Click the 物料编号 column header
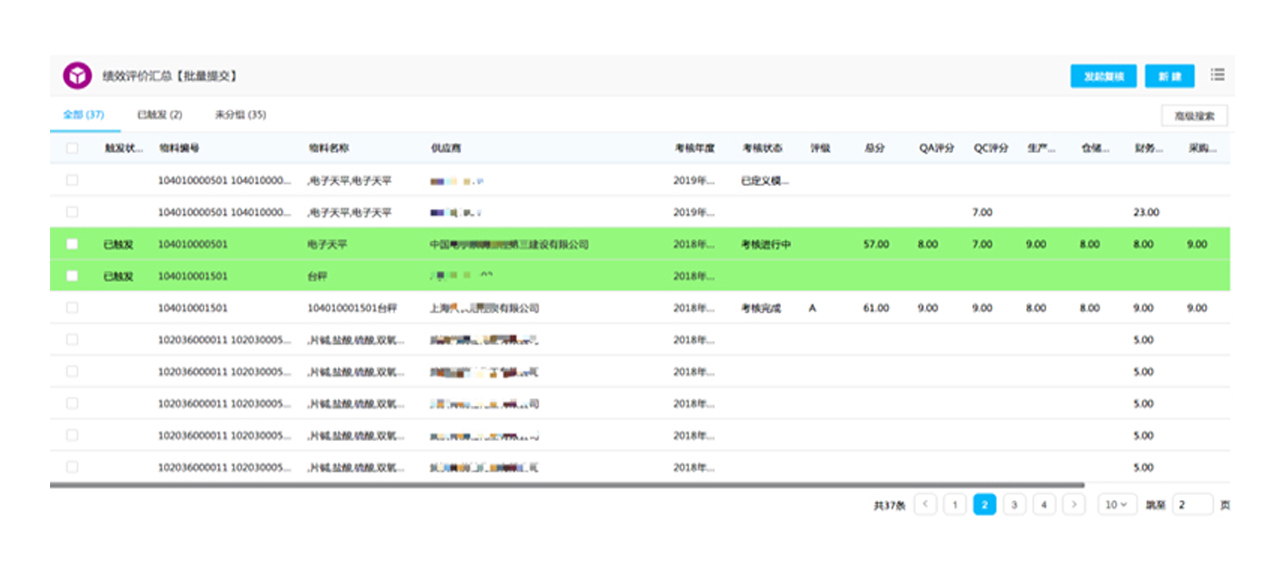The width and height of the screenshot is (1280, 565). click(179, 148)
